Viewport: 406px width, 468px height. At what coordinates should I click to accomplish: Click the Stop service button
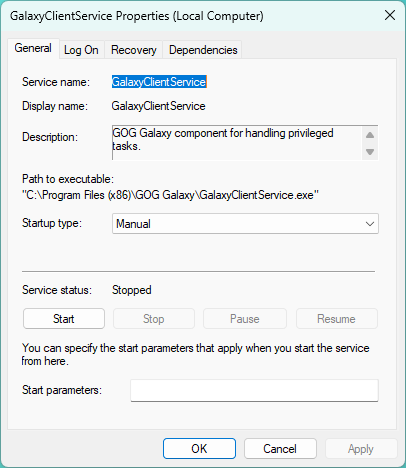click(154, 319)
